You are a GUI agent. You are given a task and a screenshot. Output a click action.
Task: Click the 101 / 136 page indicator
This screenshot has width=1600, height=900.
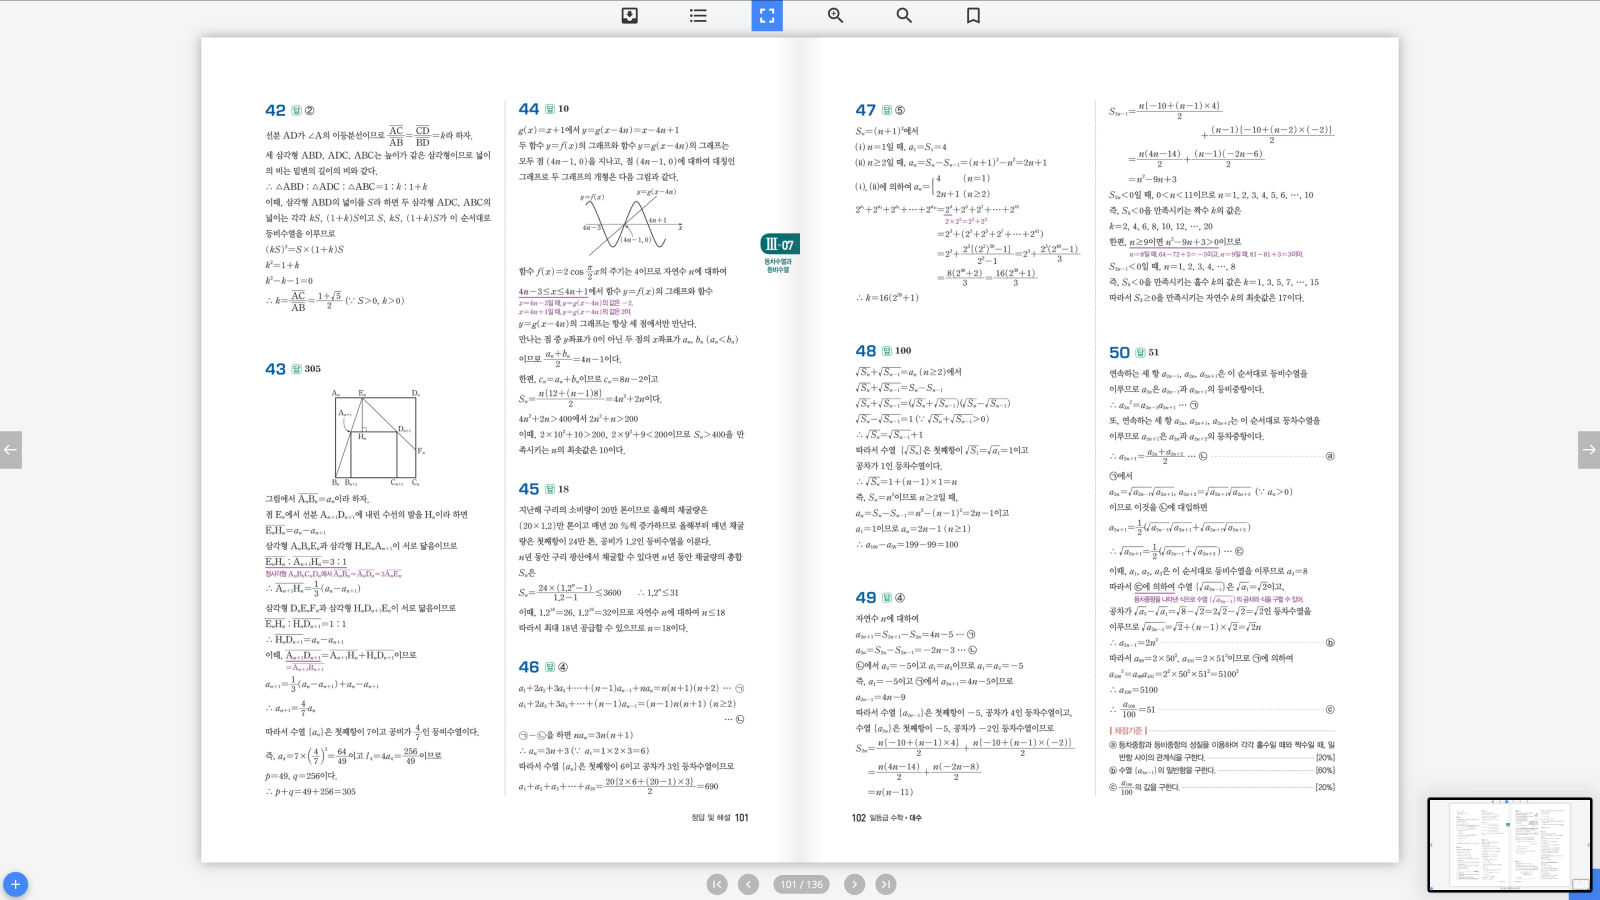pos(801,884)
